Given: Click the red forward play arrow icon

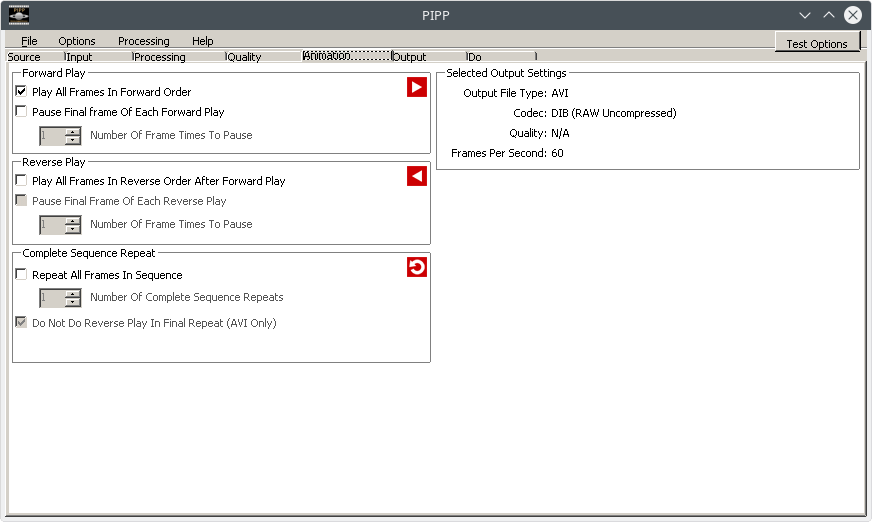Looking at the screenshot, I should [417, 87].
